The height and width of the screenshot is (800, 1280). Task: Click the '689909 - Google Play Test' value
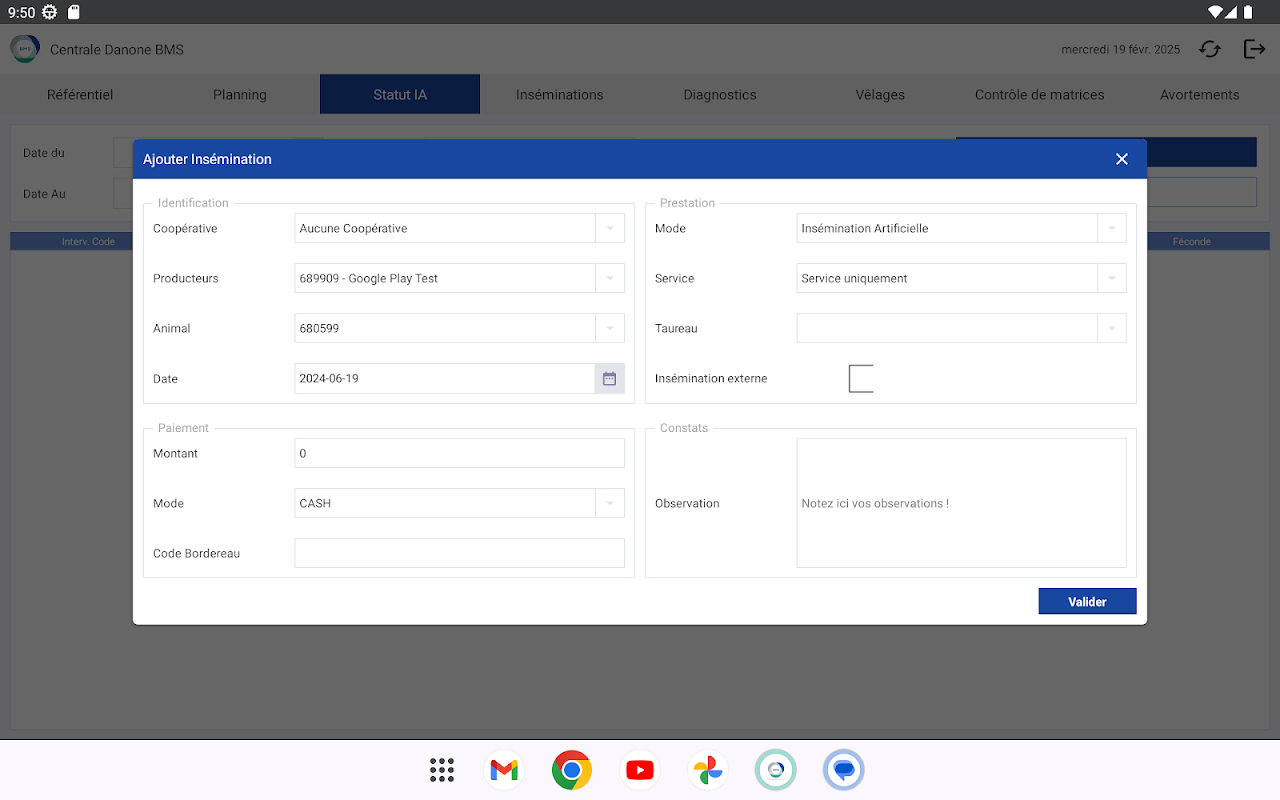coord(369,278)
